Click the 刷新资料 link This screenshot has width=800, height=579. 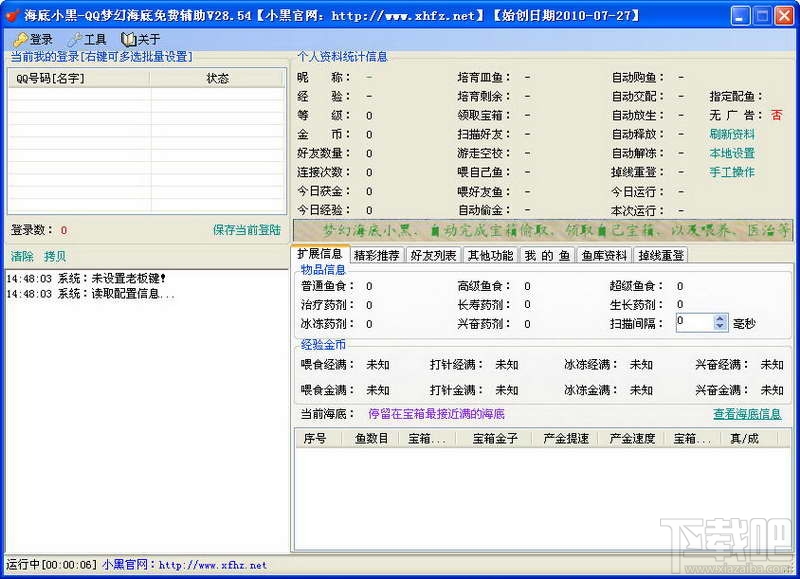click(x=732, y=134)
